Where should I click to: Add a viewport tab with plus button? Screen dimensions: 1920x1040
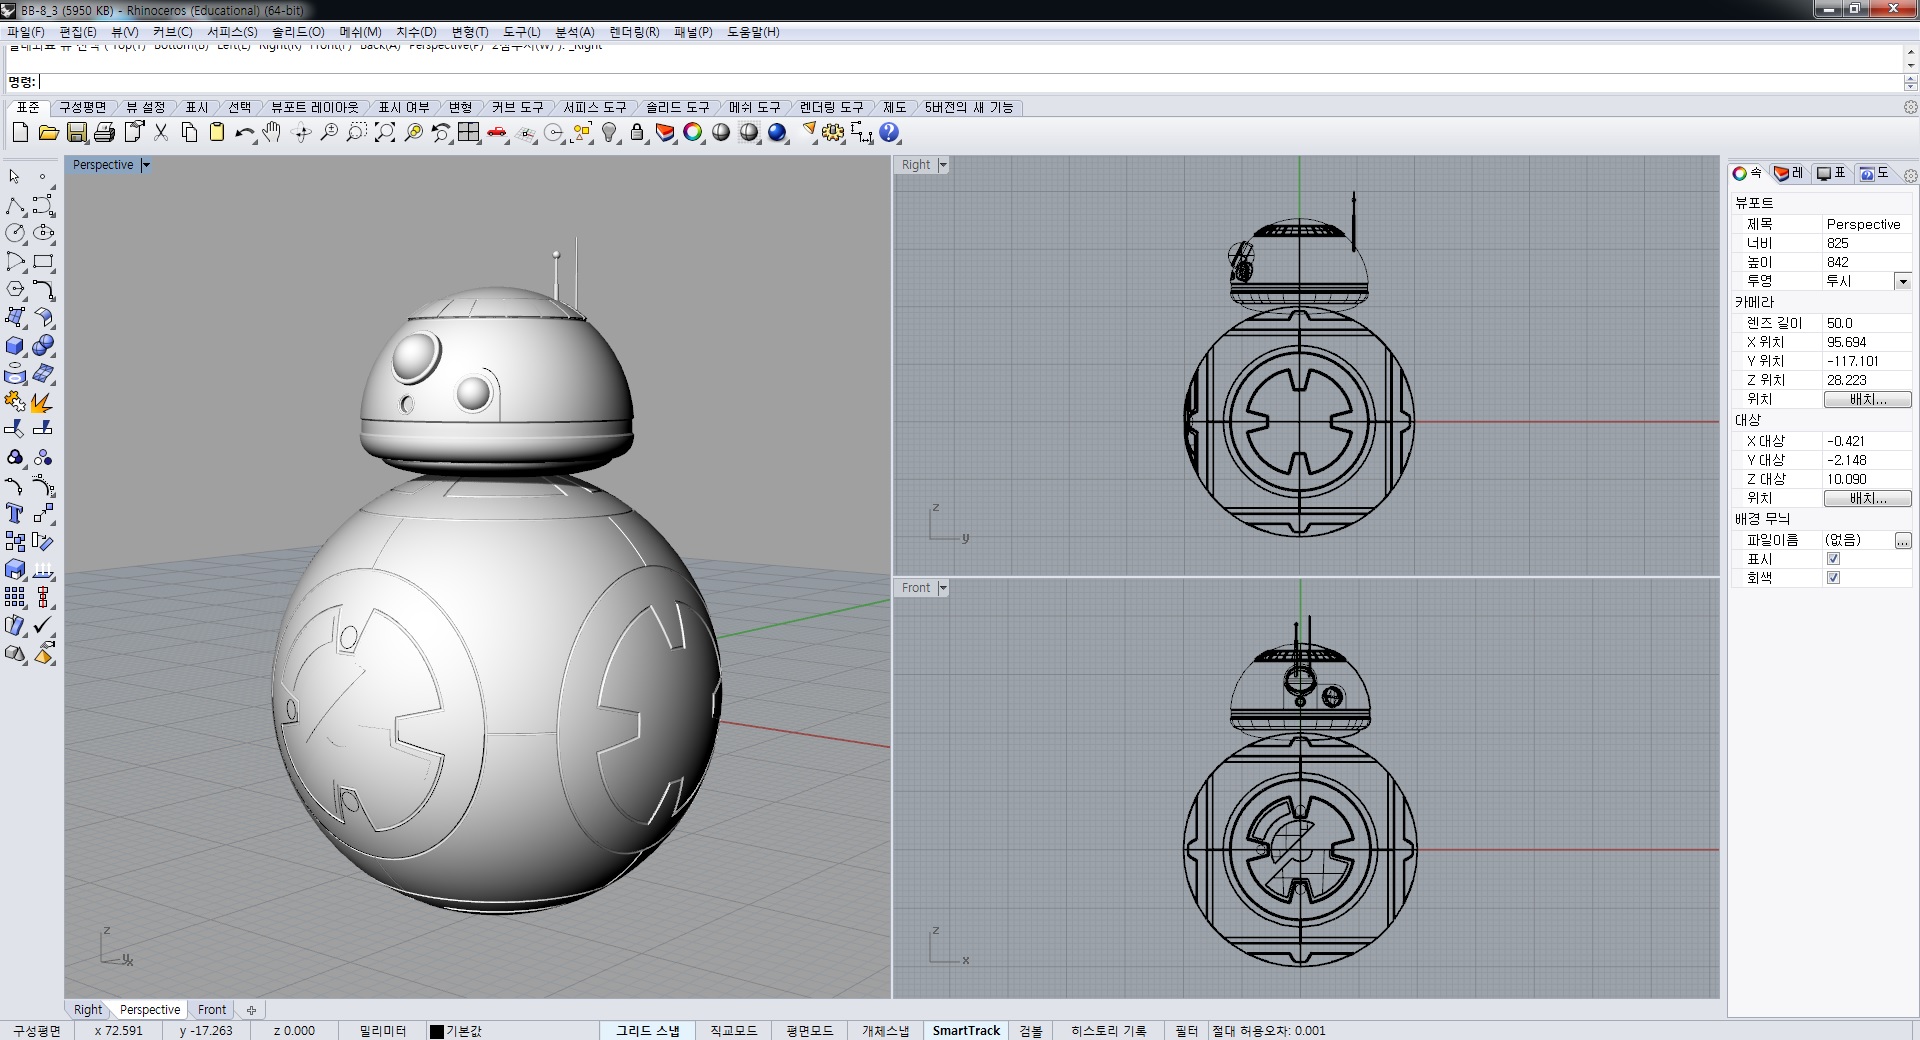[251, 1010]
